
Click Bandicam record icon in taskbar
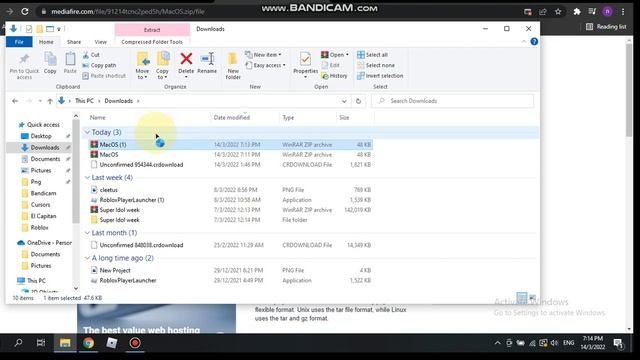[135, 343]
